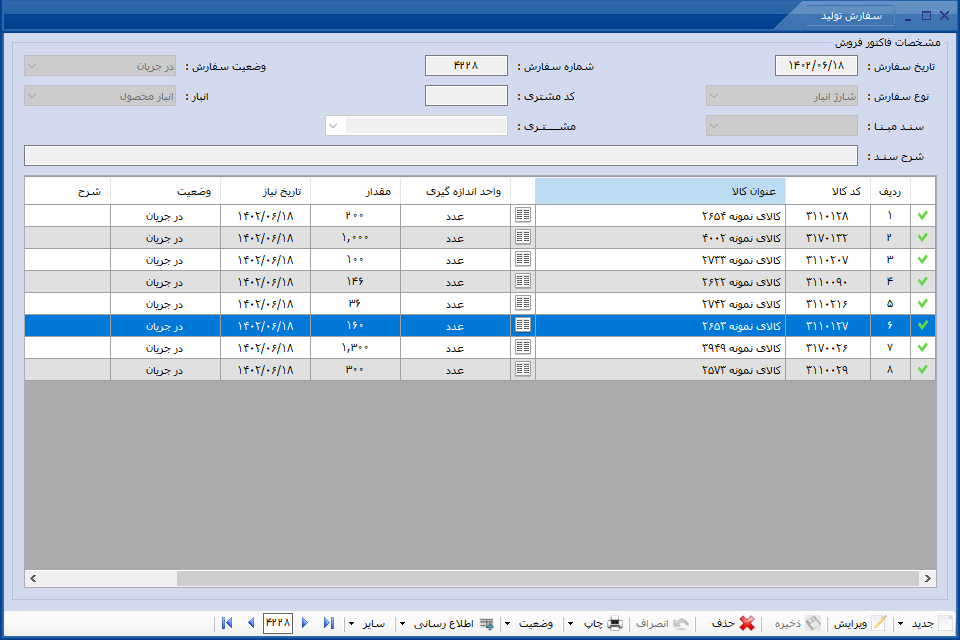
Task: Sort by عنوان کالا column header
Action: pyautogui.click(x=660, y=191)
